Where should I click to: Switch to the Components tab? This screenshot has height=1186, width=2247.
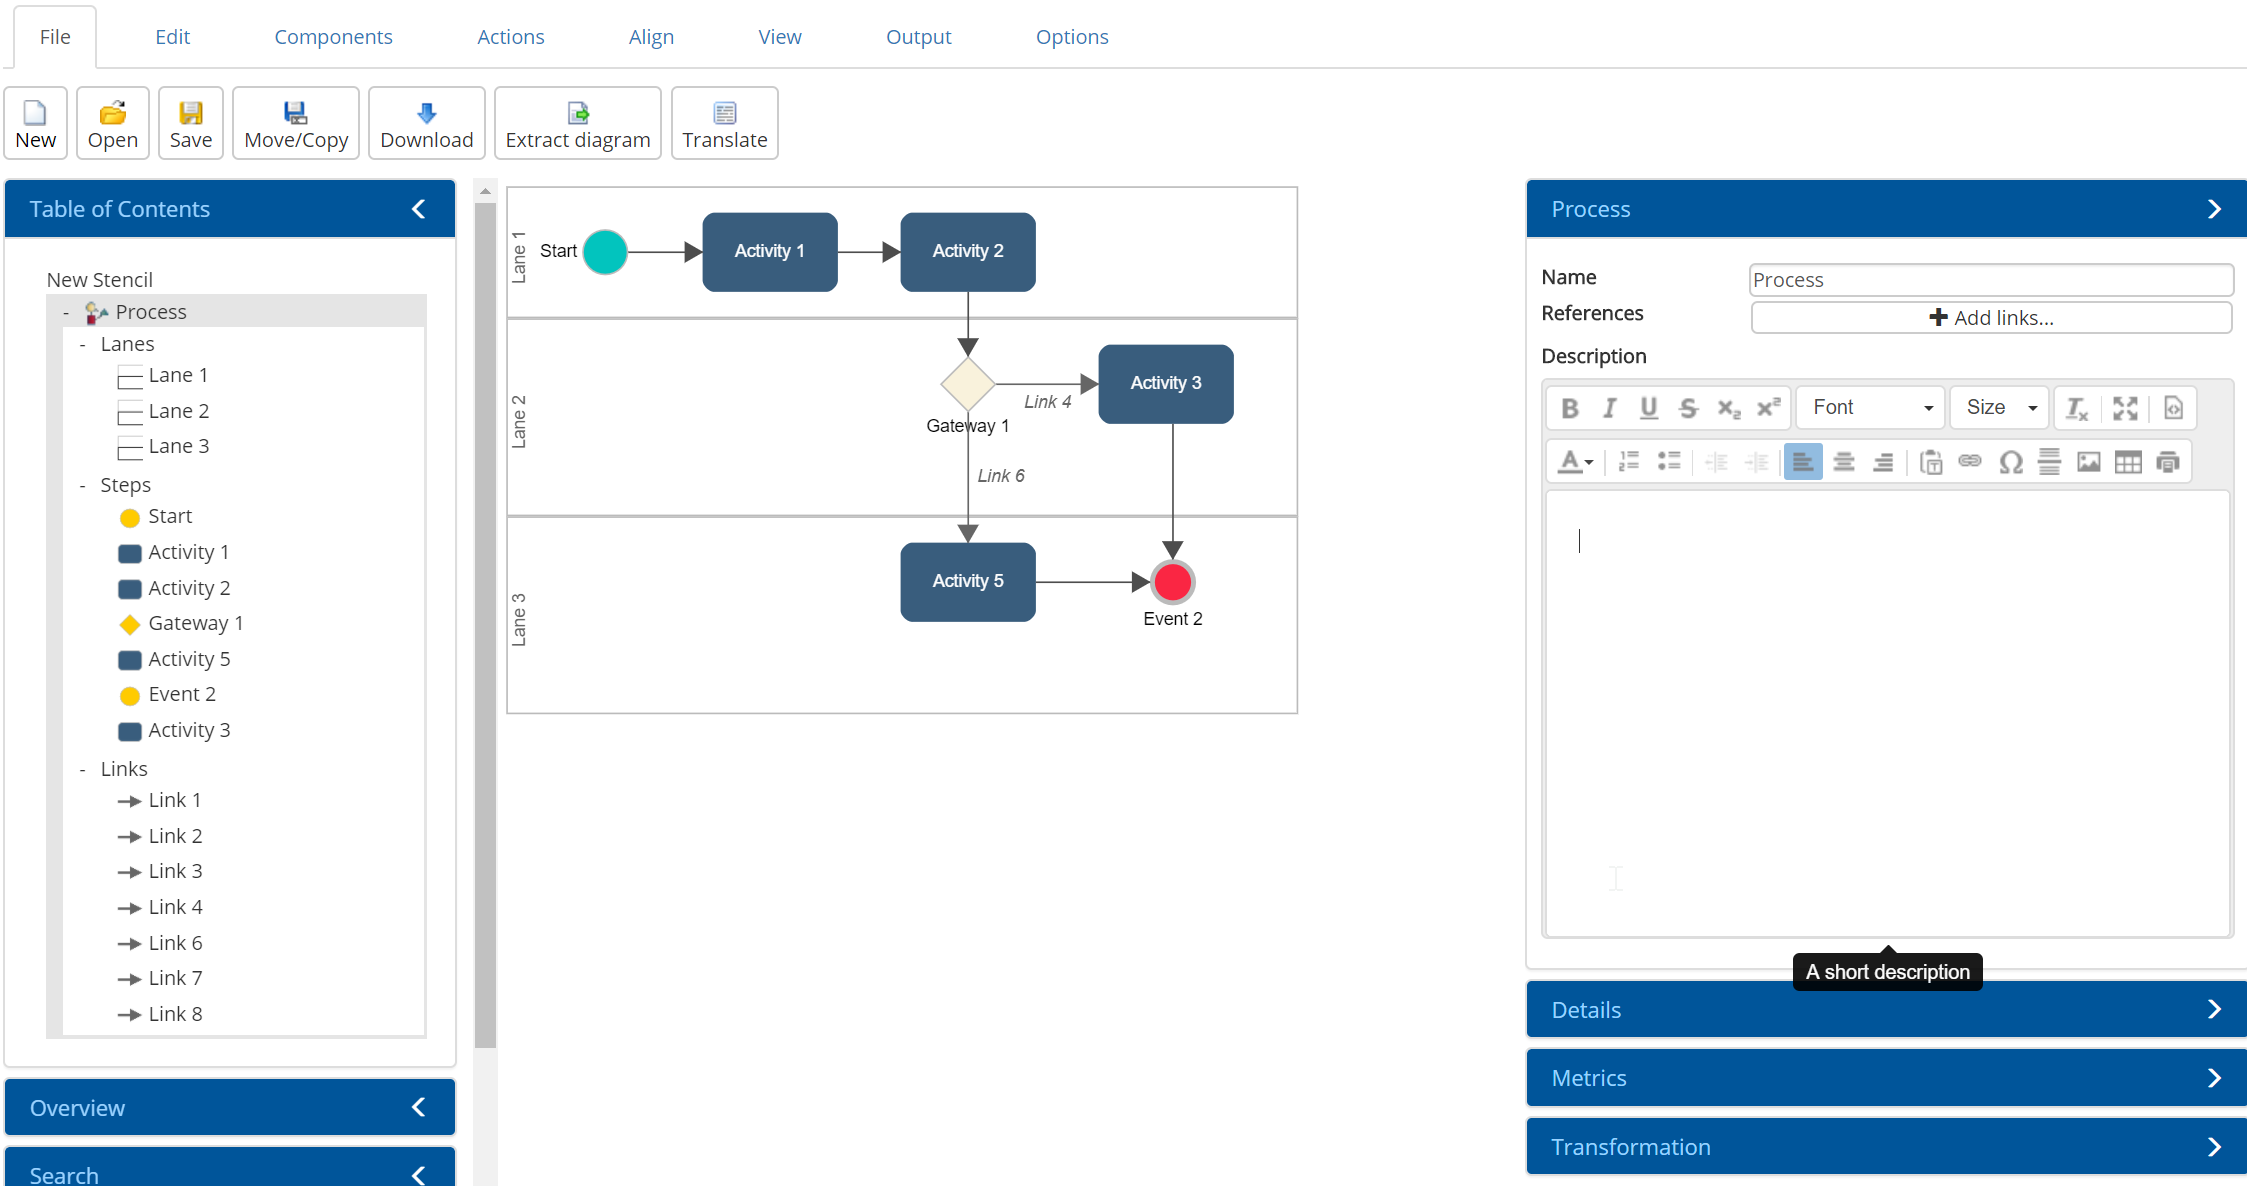pyautogui.click(x=333, y=37)
